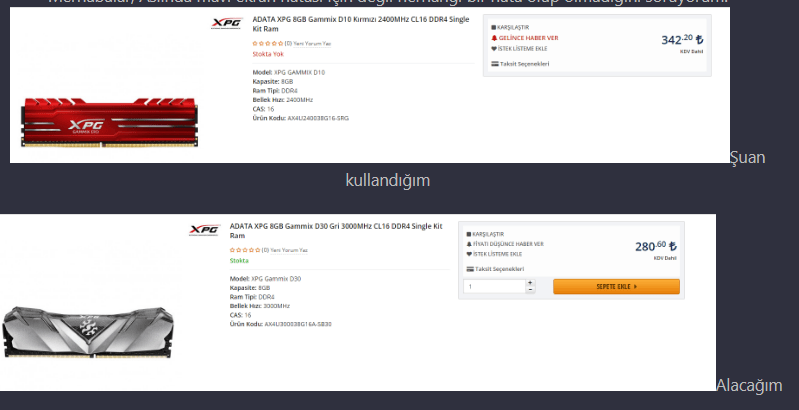The height and width of the screenshot is (410, 799).
Task: Decrease quantity with the minus stepper
Action: [x=530, y=290]
